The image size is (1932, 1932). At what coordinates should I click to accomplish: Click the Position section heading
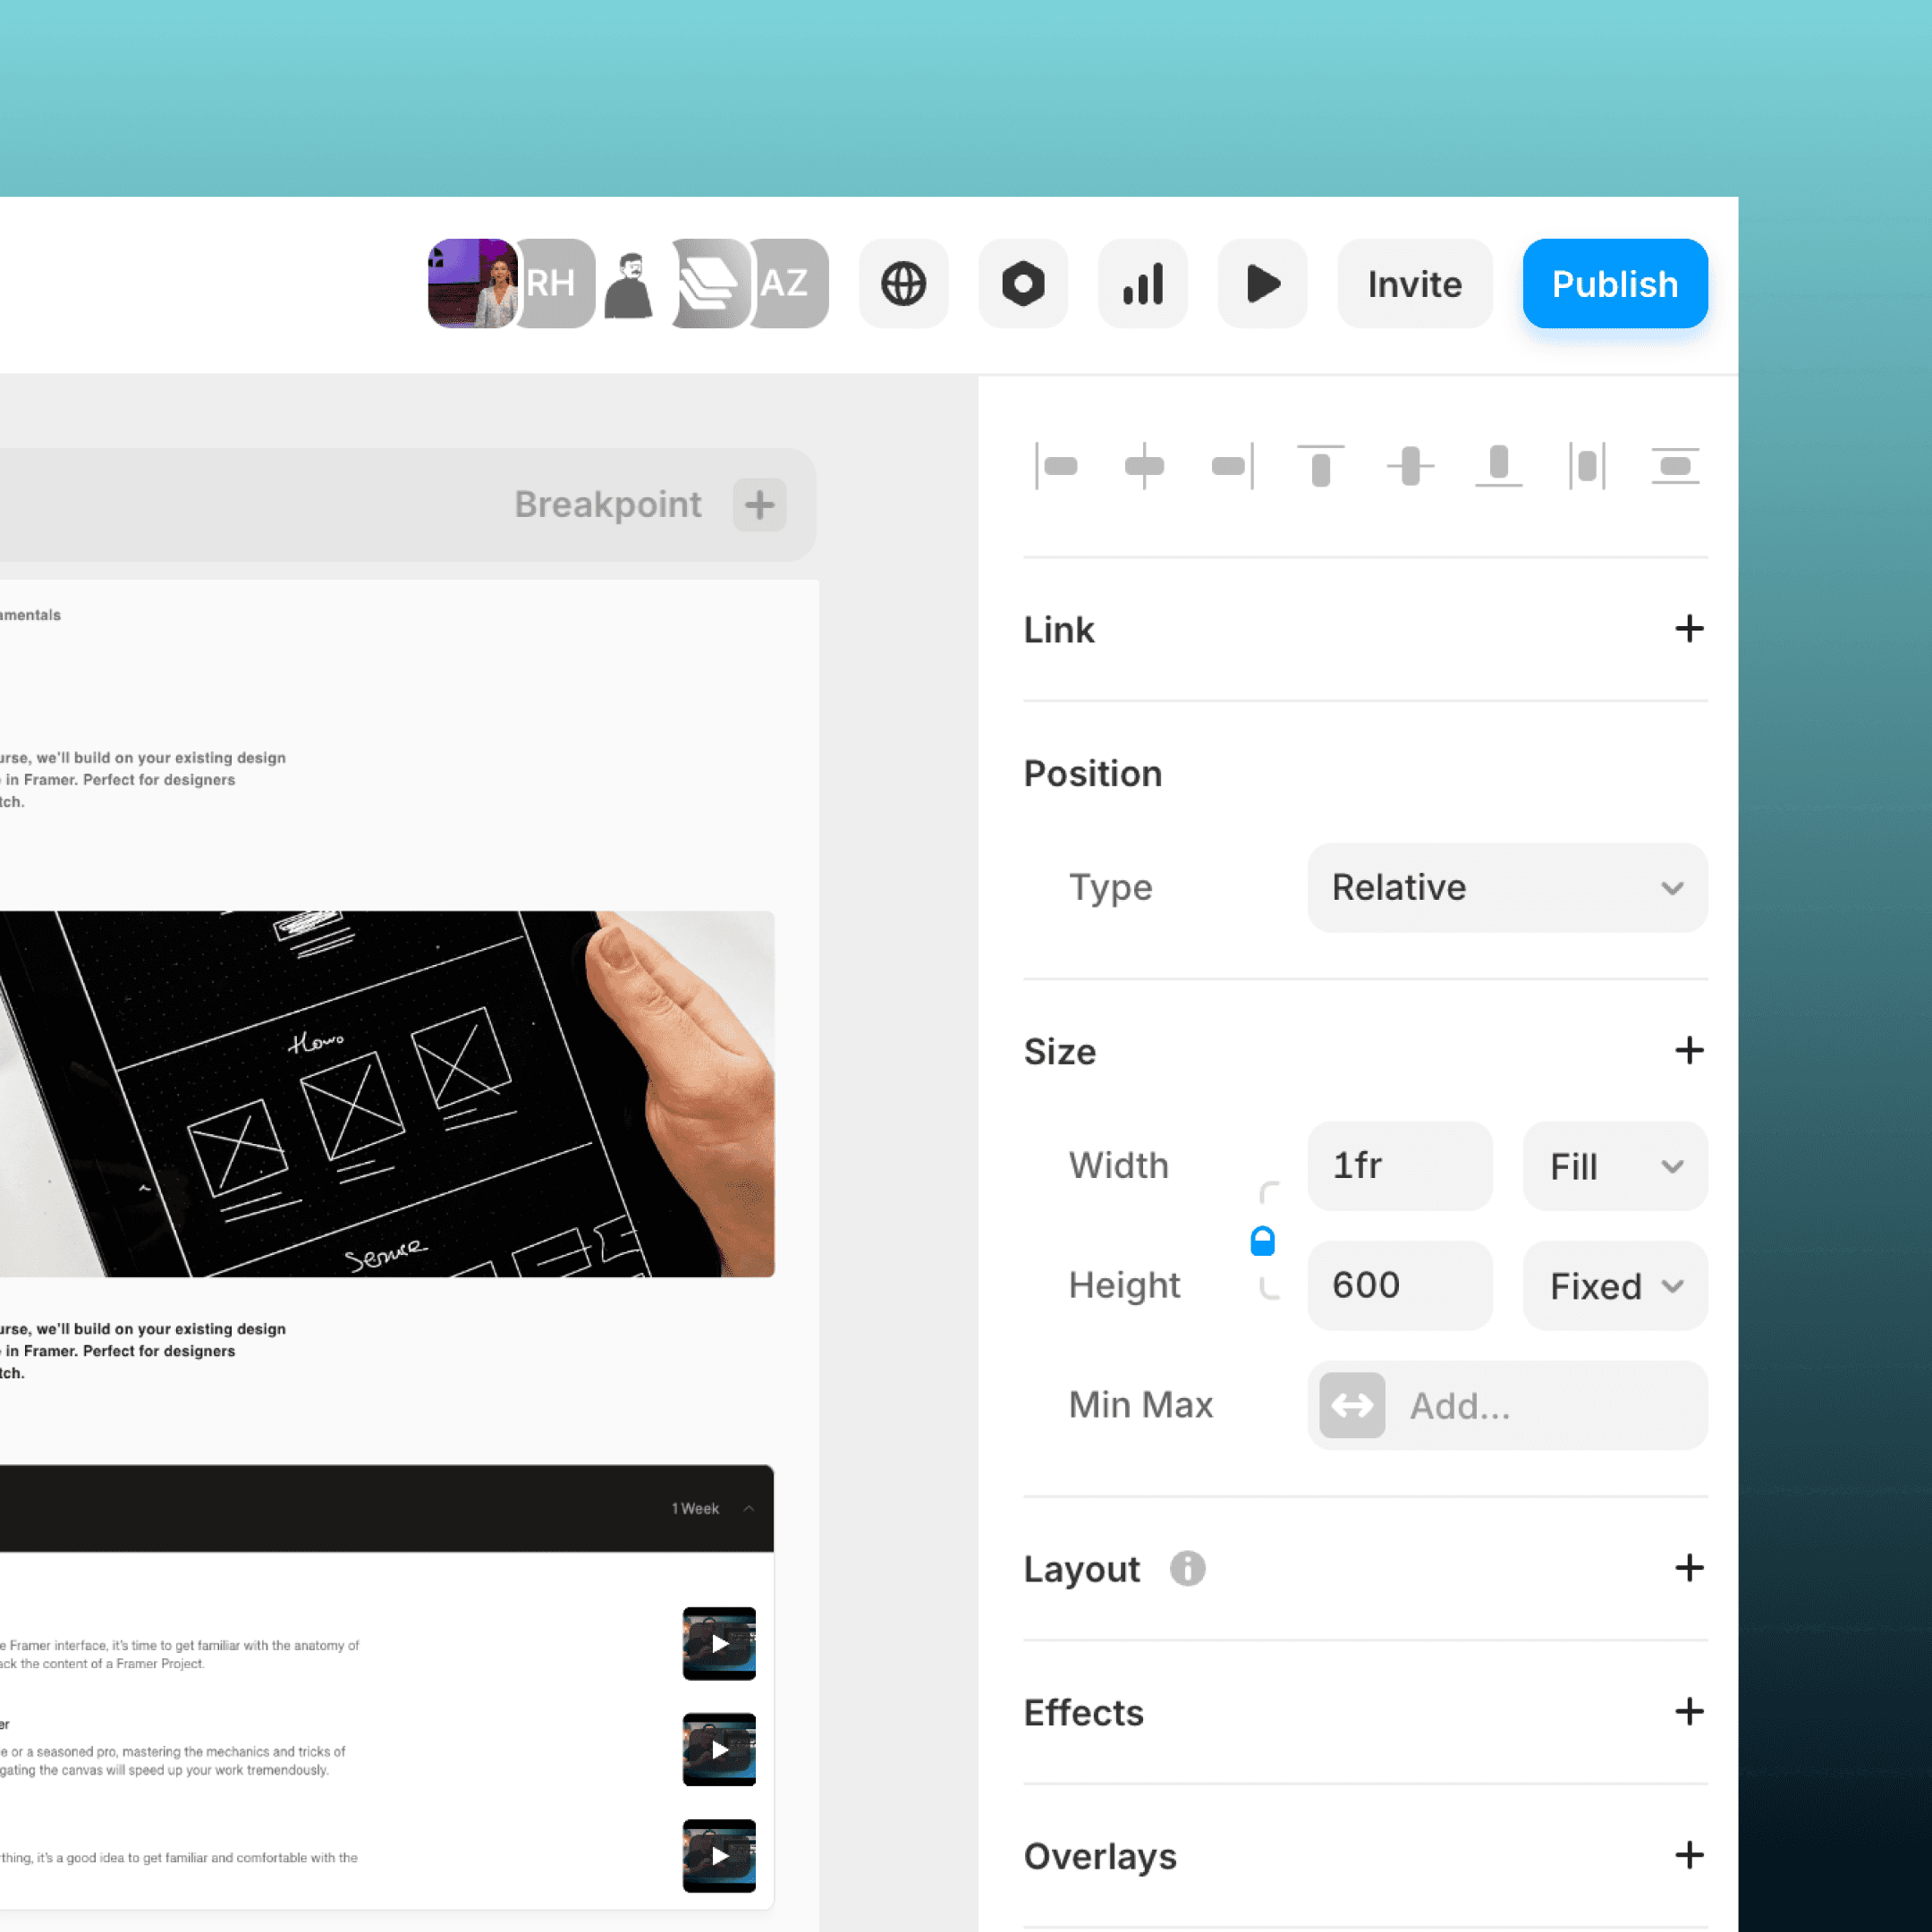click(1092, 773)
